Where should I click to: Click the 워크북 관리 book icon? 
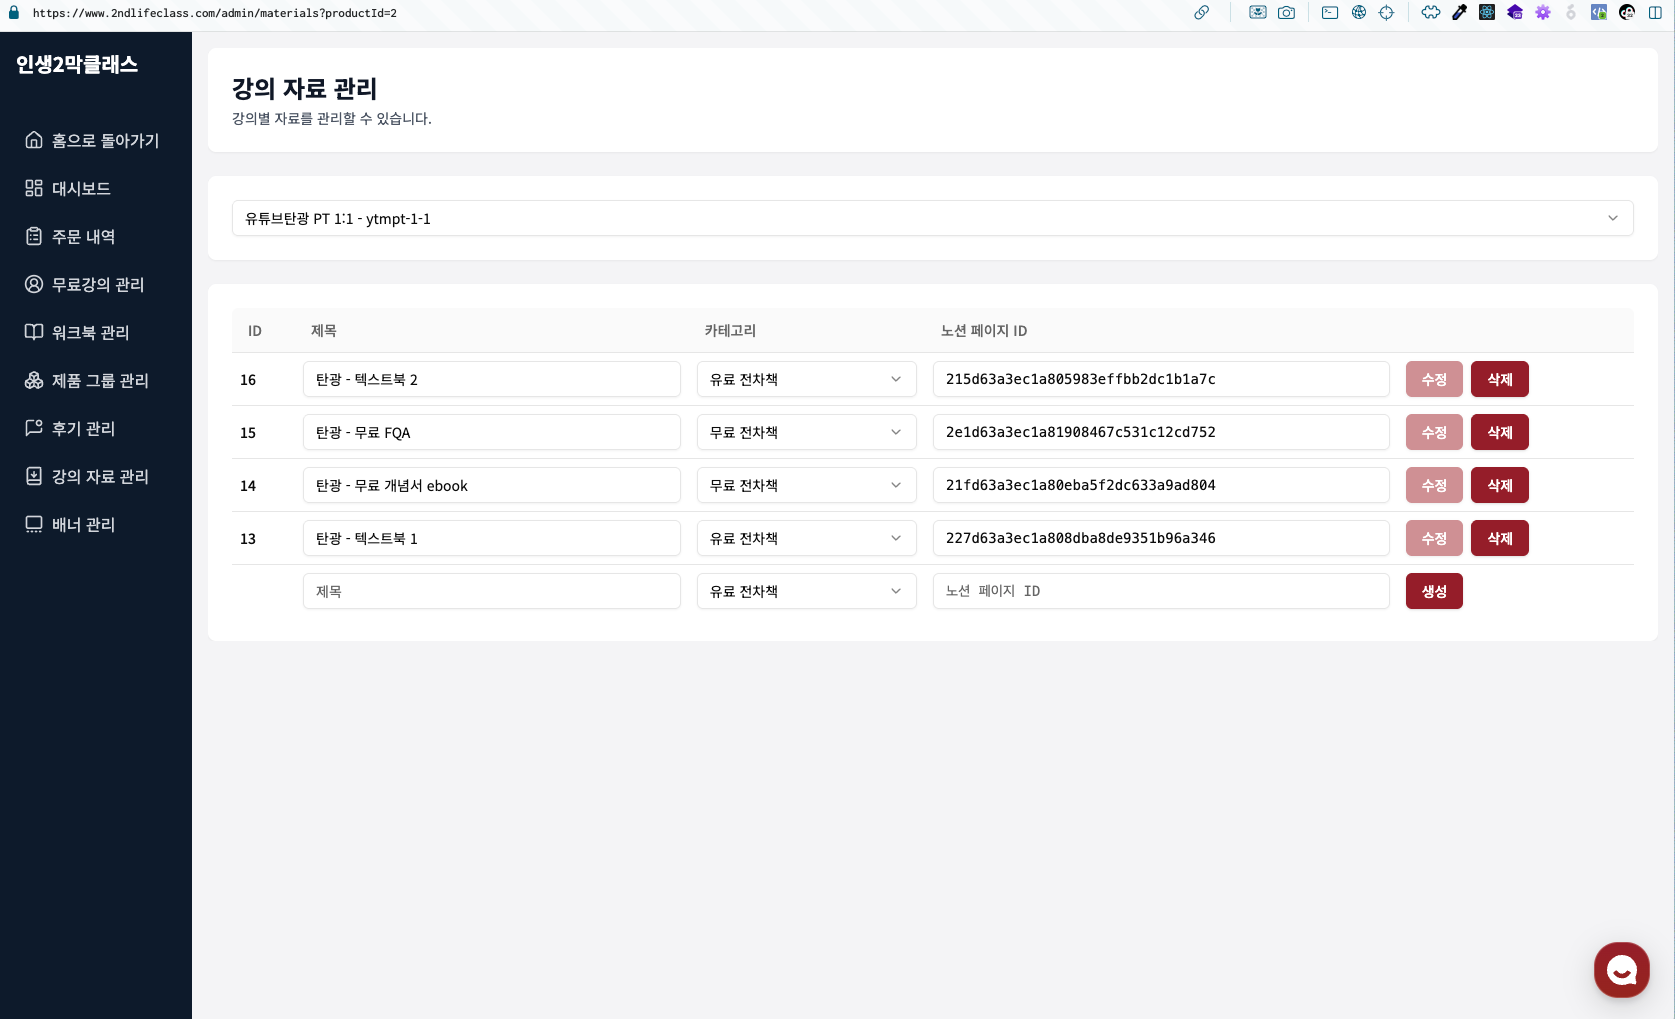coord(34,332)
